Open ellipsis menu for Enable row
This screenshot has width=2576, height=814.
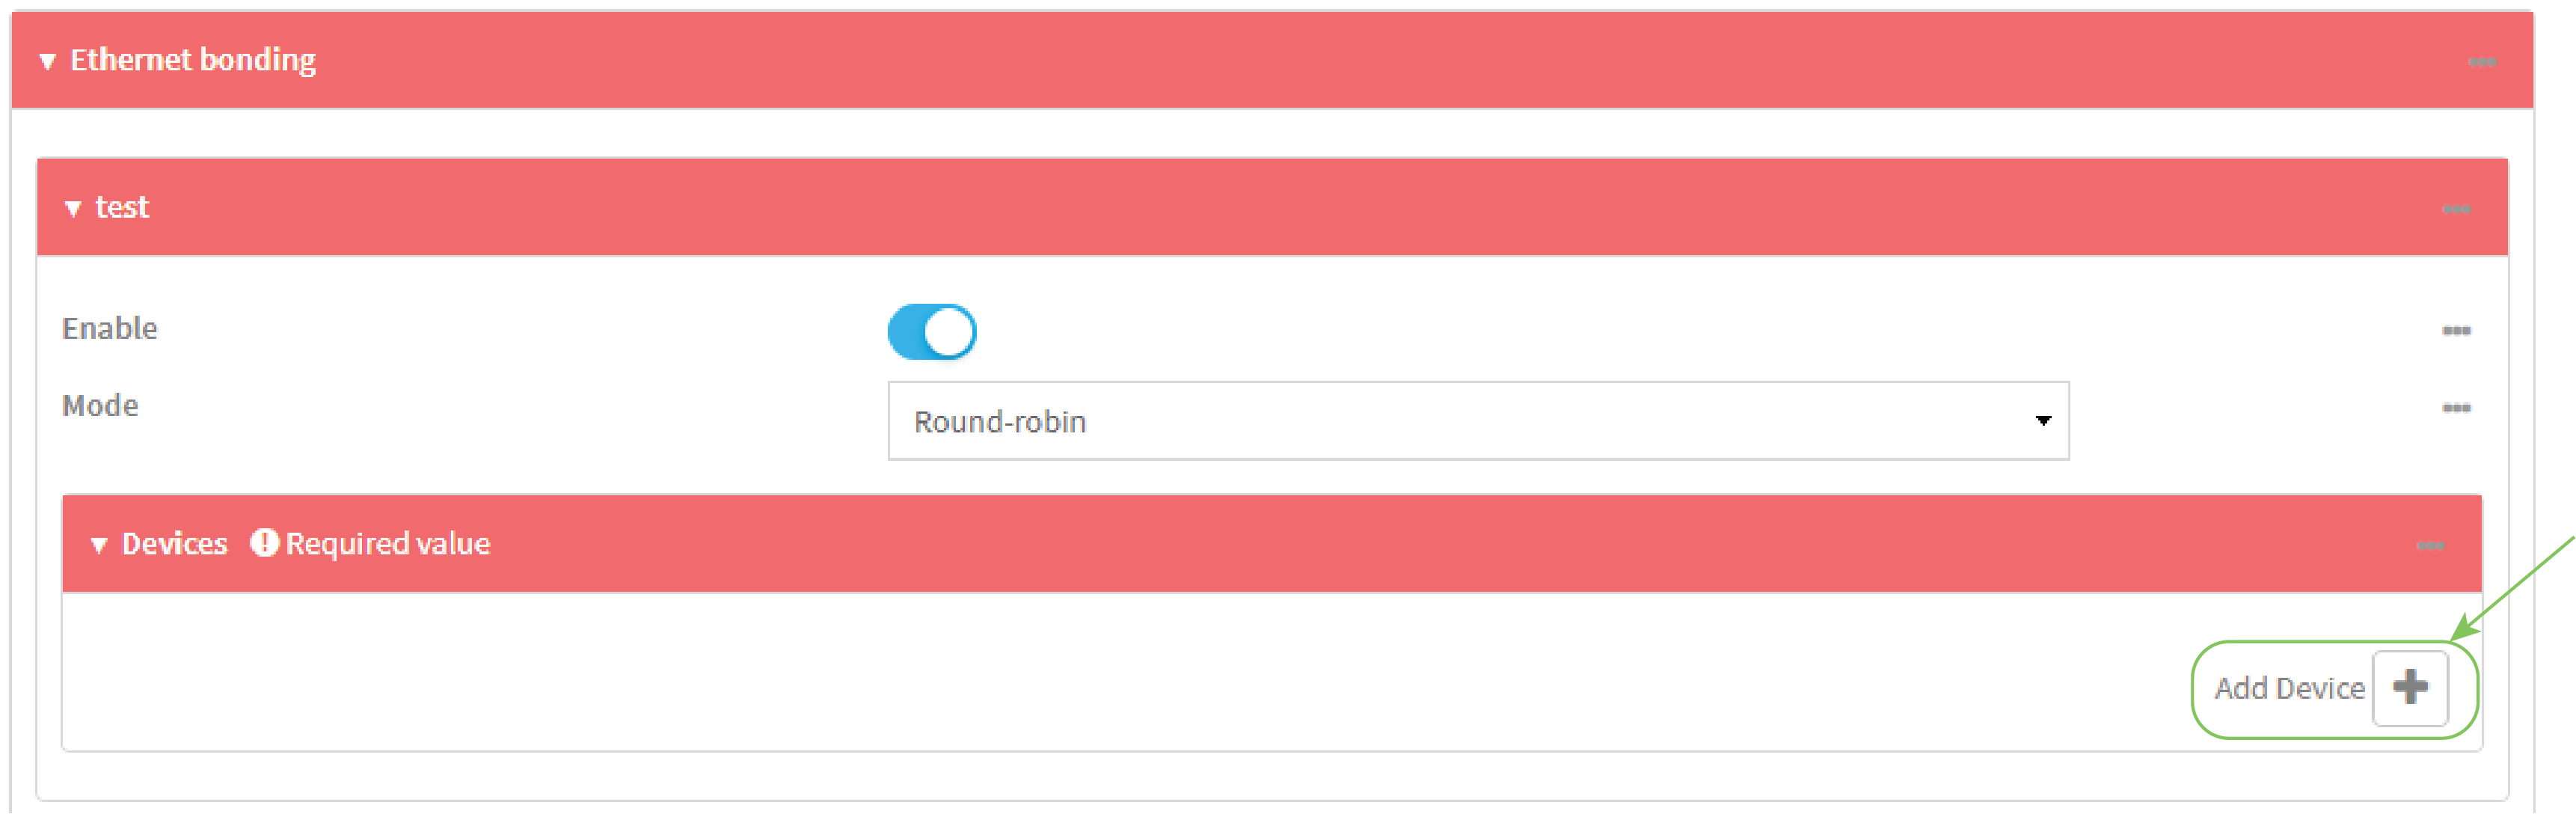click(x=2456, y=331)
